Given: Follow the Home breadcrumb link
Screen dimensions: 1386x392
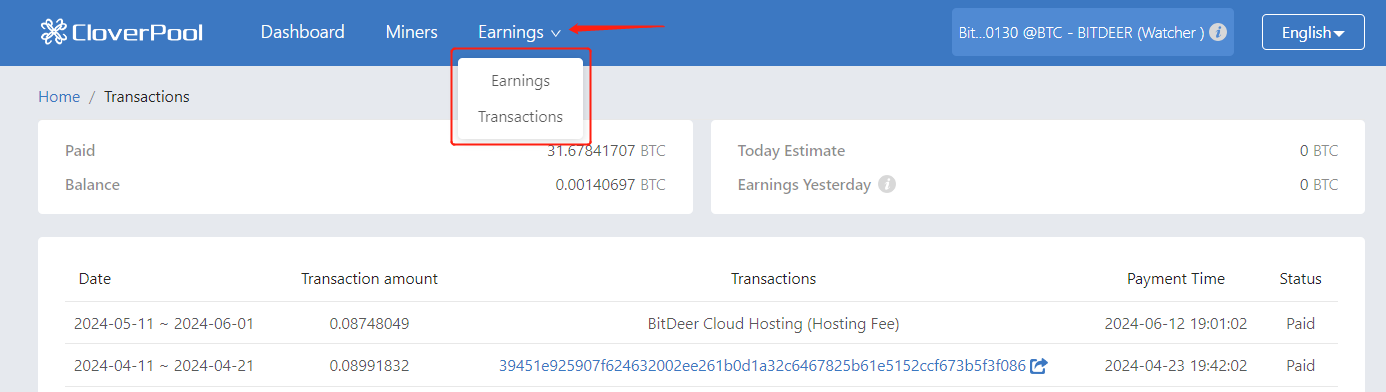Looking at the screenshot, I should (x=59, y=97).
